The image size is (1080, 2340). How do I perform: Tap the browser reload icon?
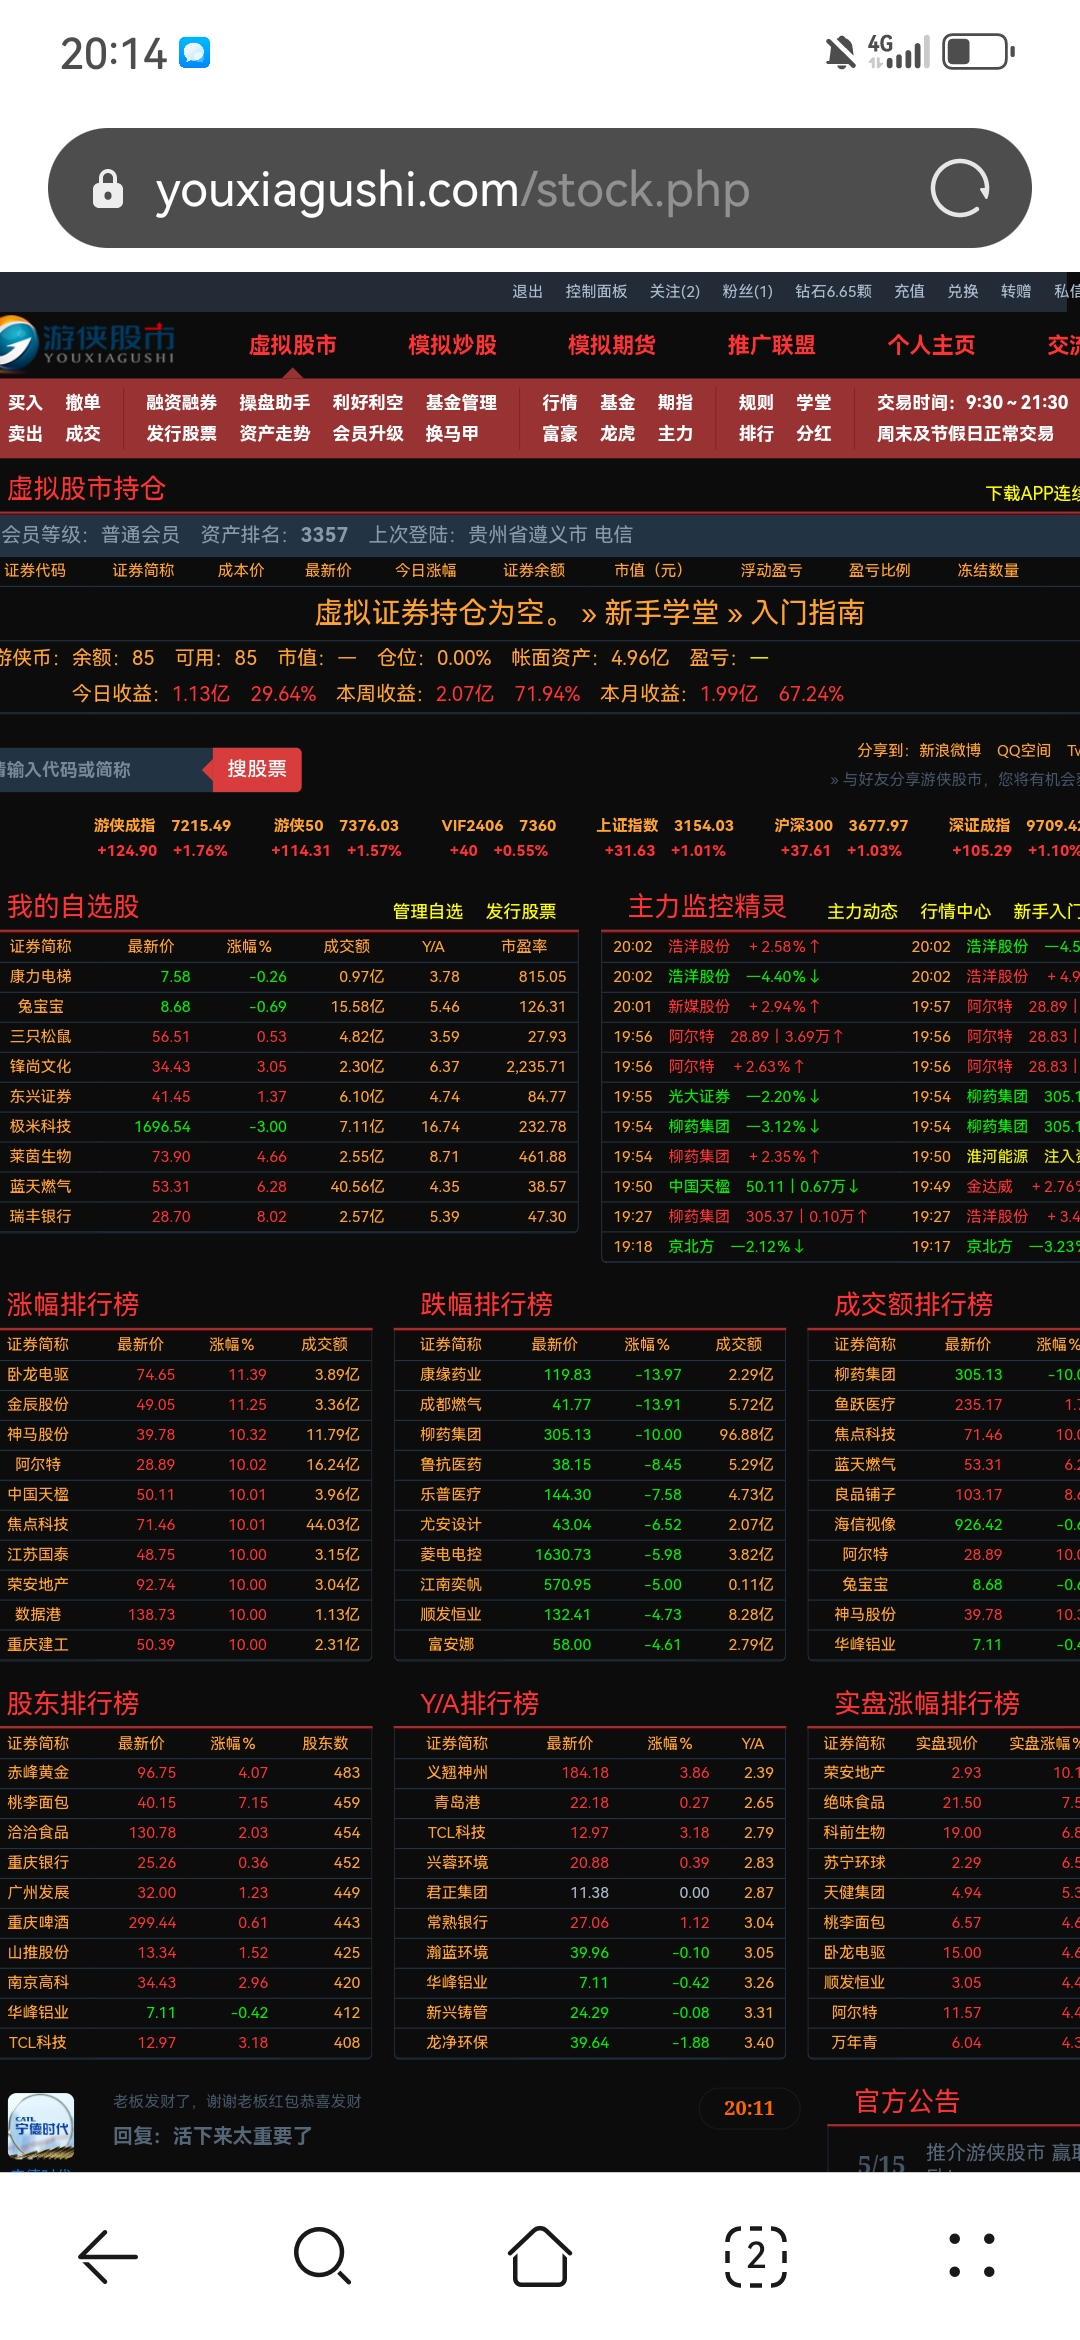[x=959, y=188]
